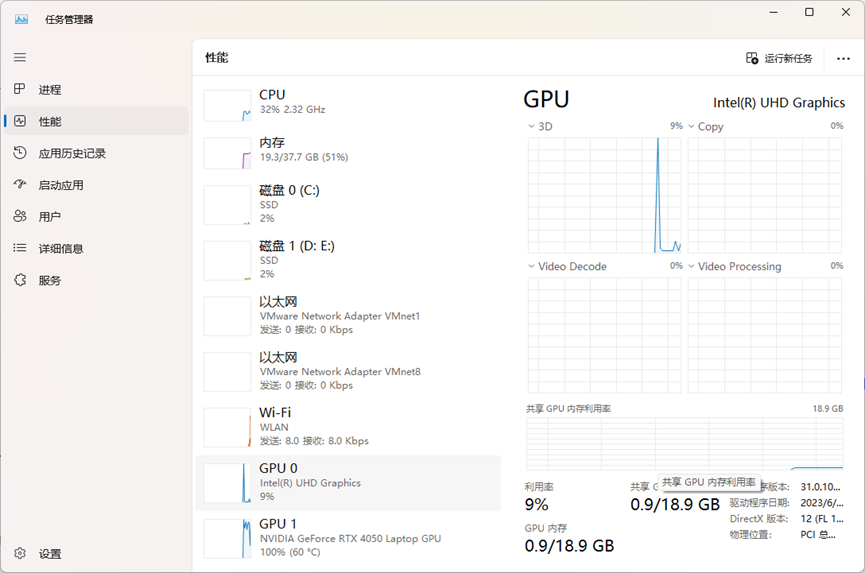This screenshot has width=865, height=573.
Task: Click the 3D engine usage graph
Action: (x=605, y=195)
